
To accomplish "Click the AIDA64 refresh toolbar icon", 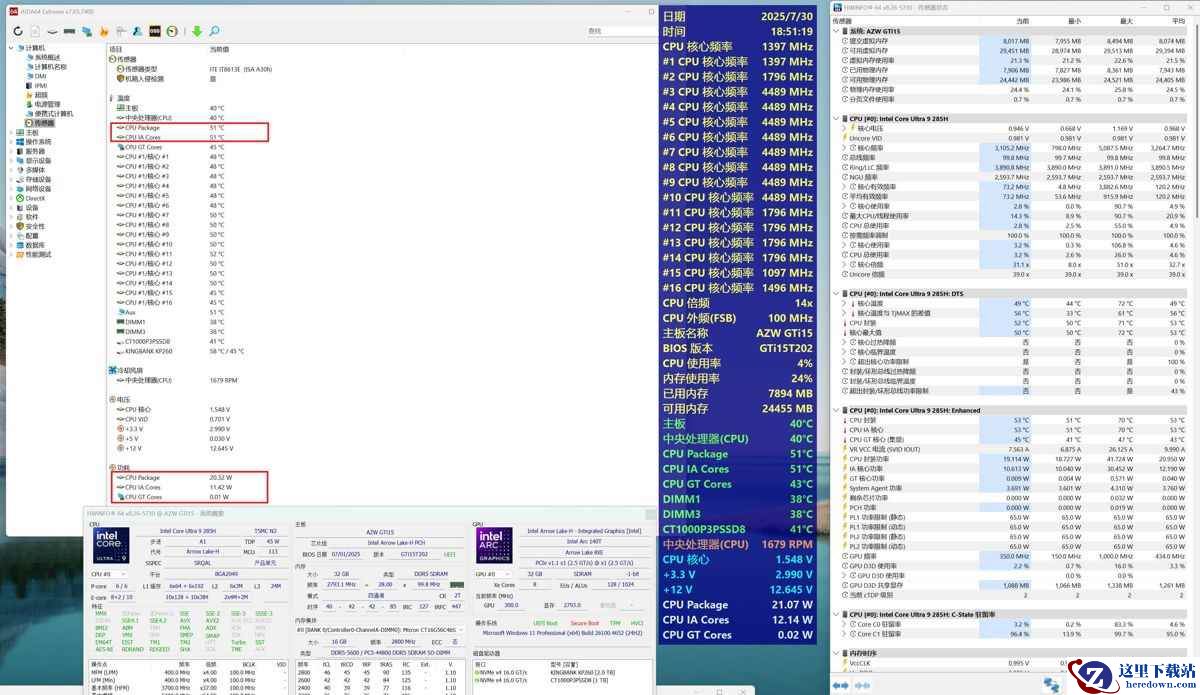I will pos(18,31).
